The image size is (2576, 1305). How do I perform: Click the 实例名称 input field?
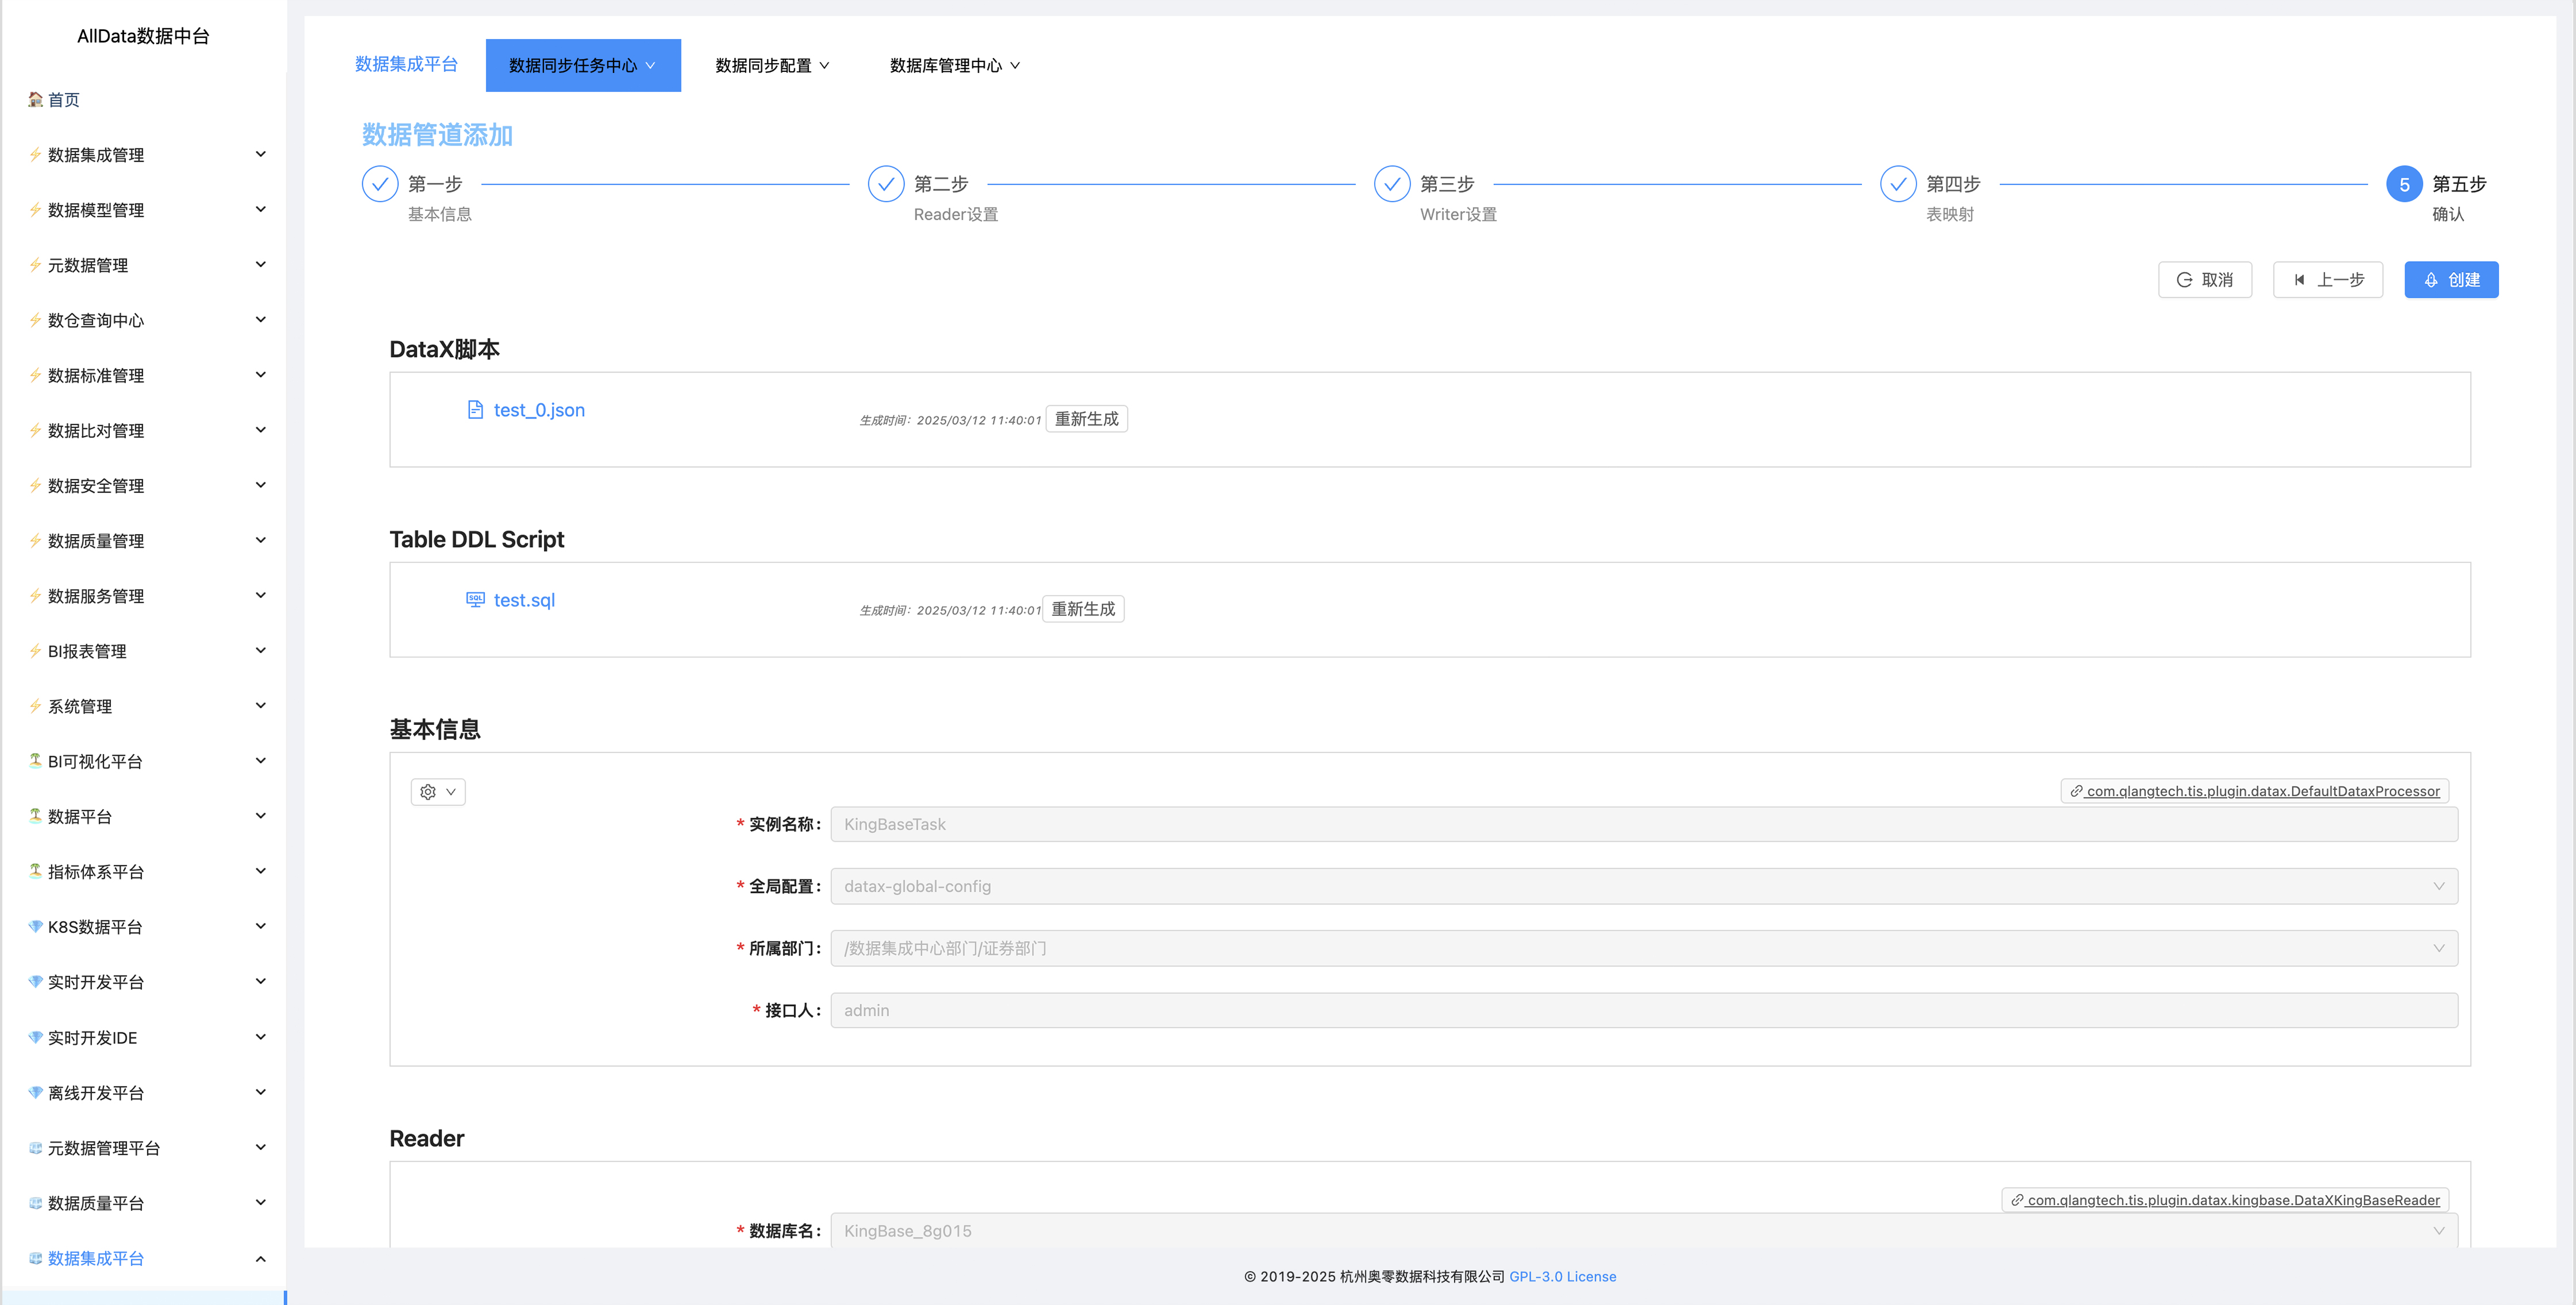(x=1643, y=824)
